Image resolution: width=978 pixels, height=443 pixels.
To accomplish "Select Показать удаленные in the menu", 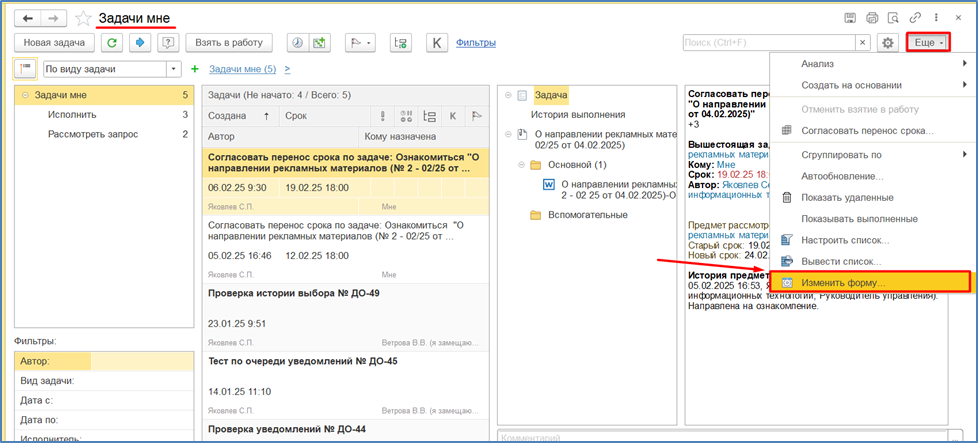I will coord(873,197).
